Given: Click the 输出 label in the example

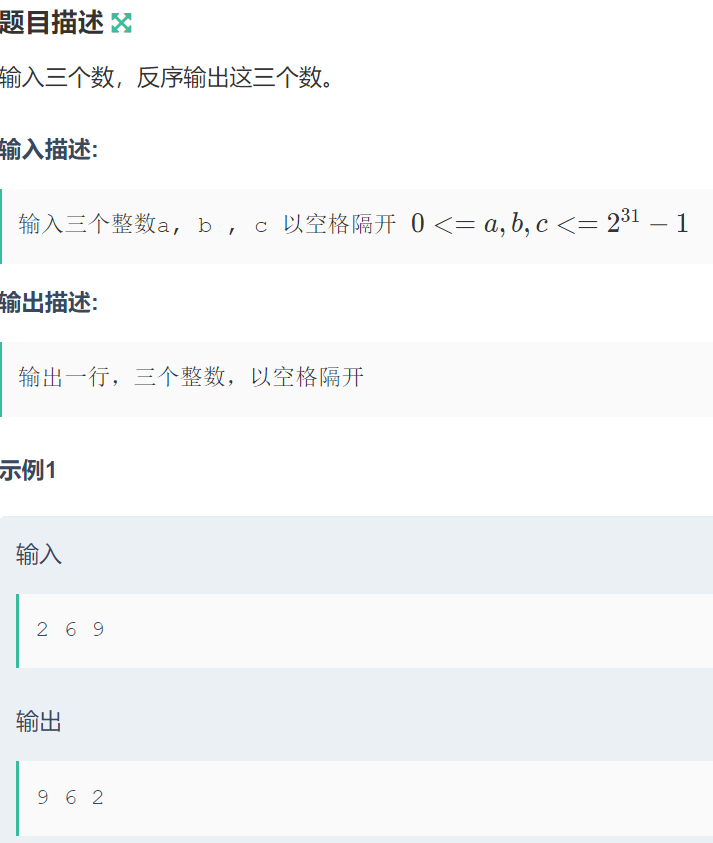Looking at the screenshot, I should tap(39, 721).
